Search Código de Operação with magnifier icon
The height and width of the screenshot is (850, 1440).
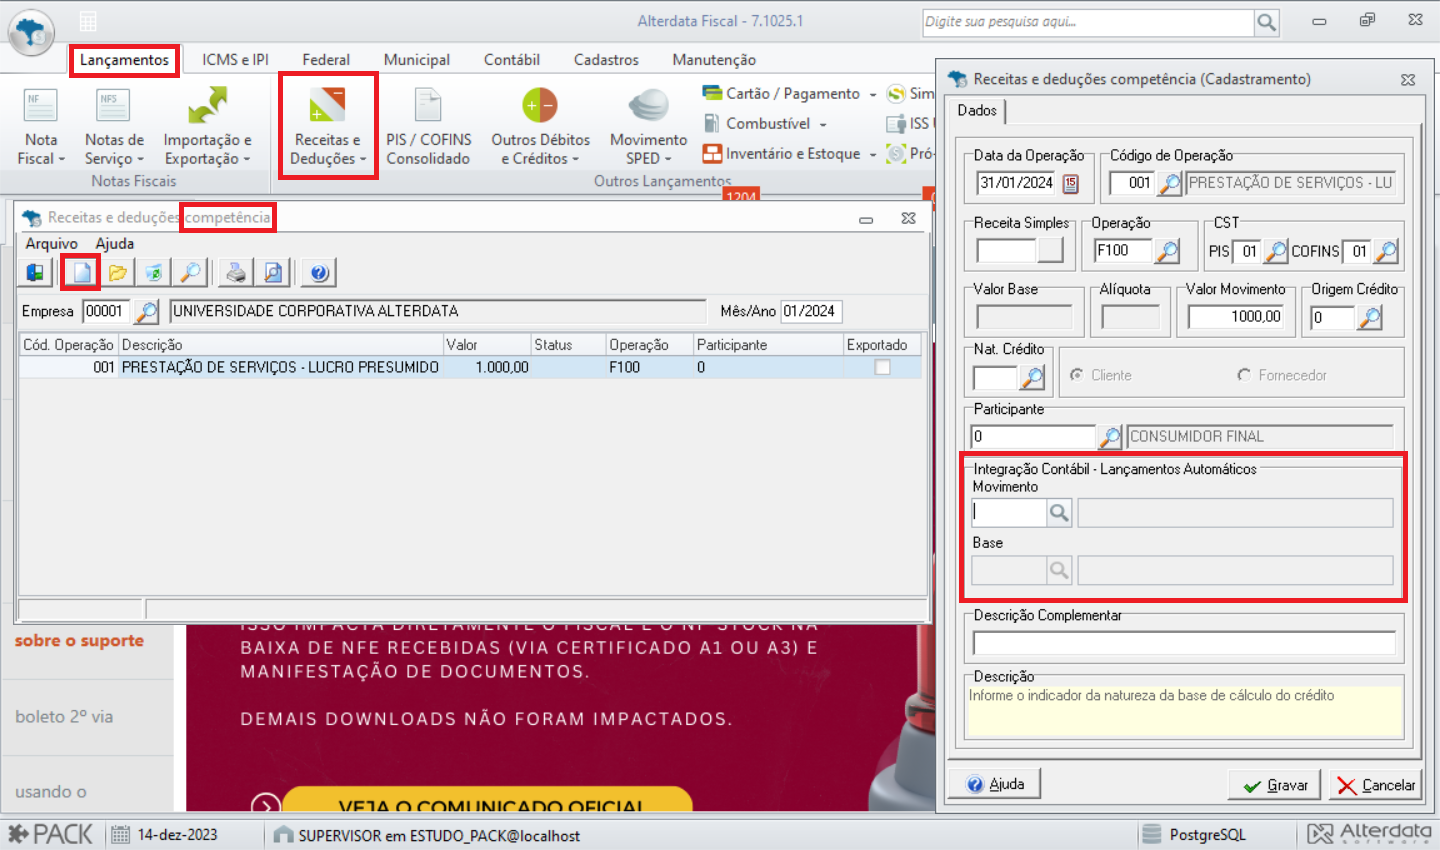[1169, 183]
